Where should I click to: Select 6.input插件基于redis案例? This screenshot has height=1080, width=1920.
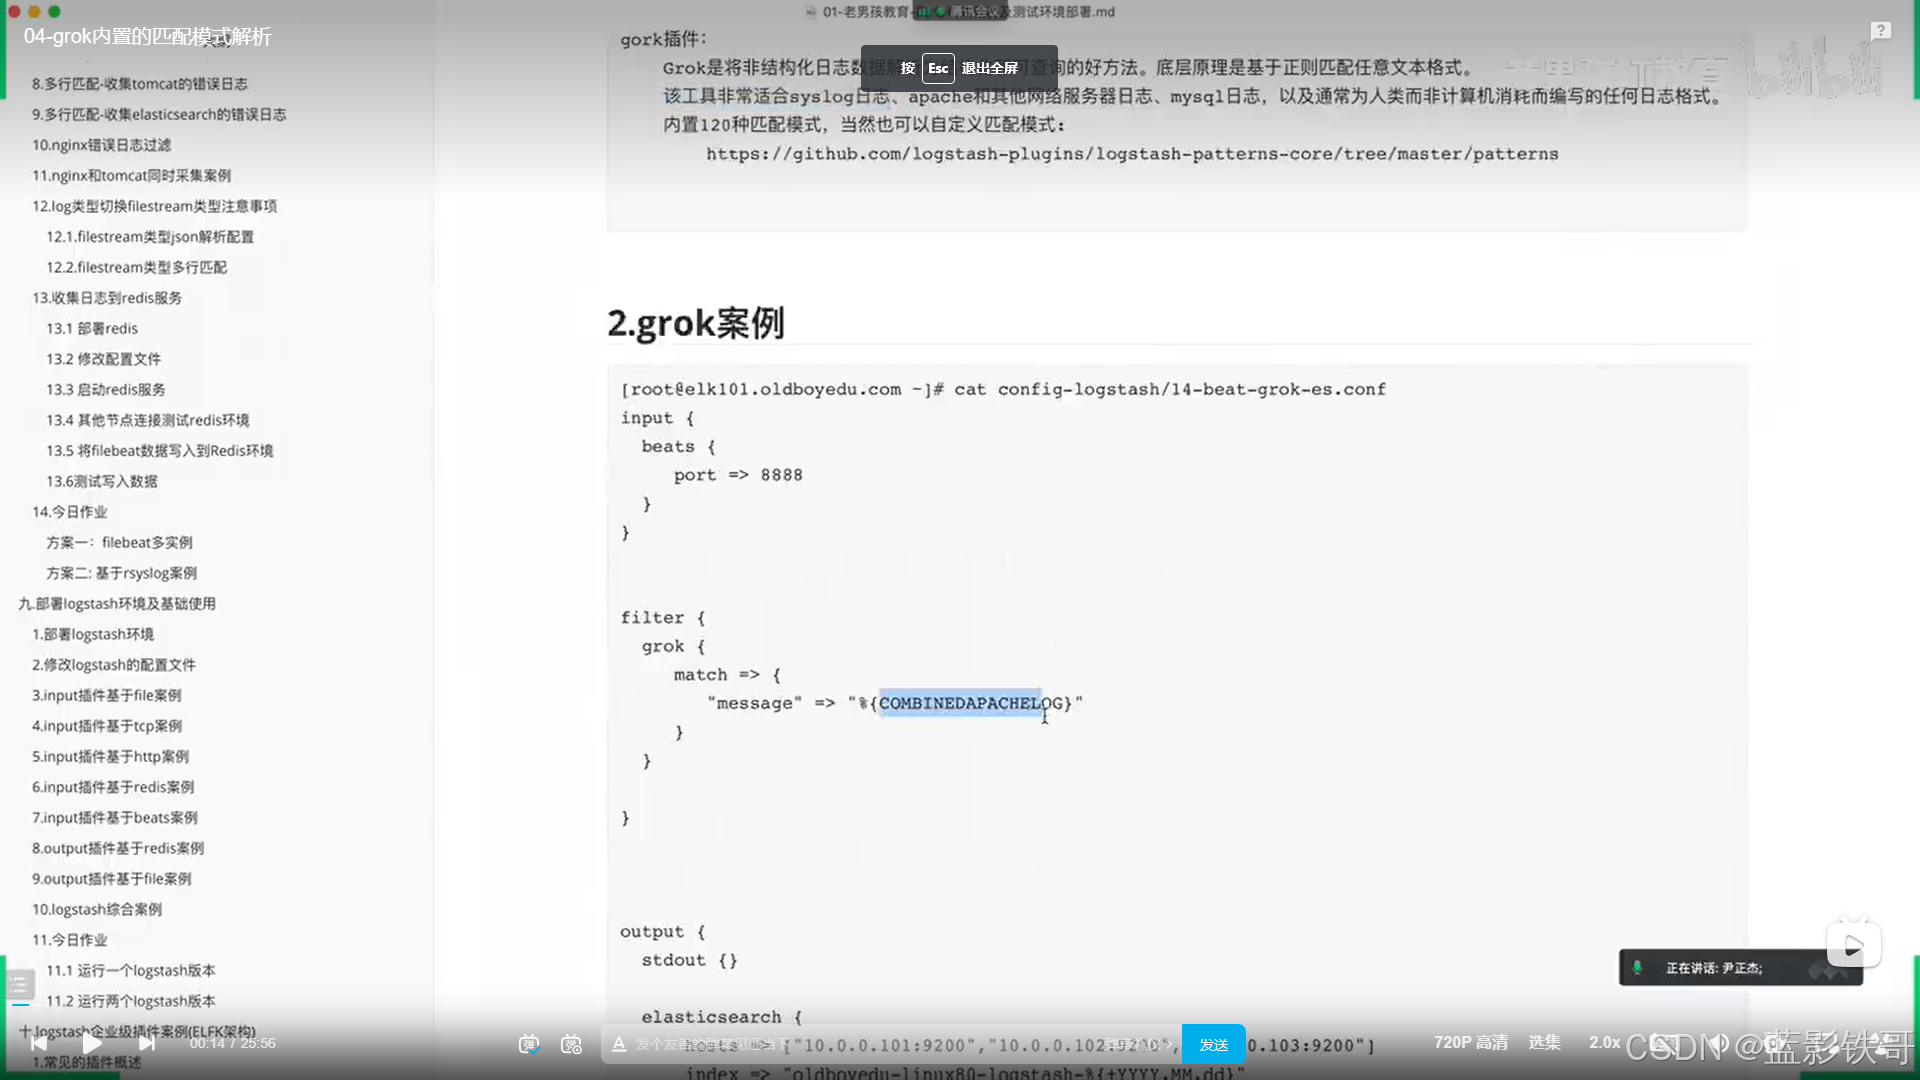[113, 787]
